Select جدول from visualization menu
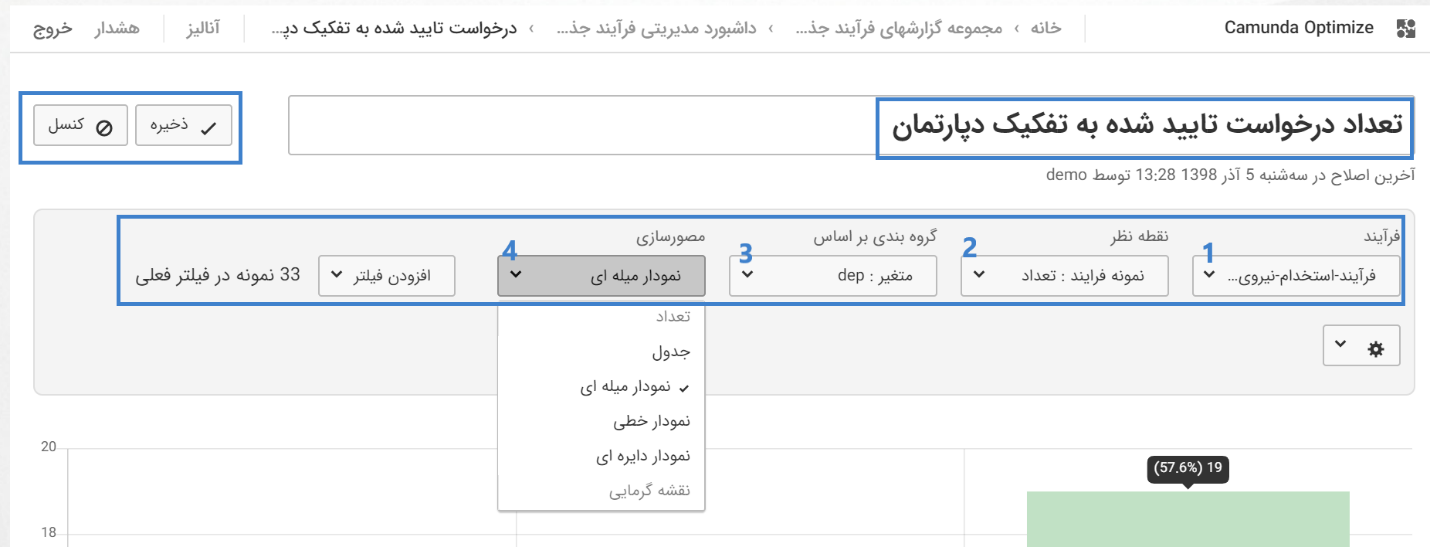The width and height of the screenshot is (1430, 547). 671,352
